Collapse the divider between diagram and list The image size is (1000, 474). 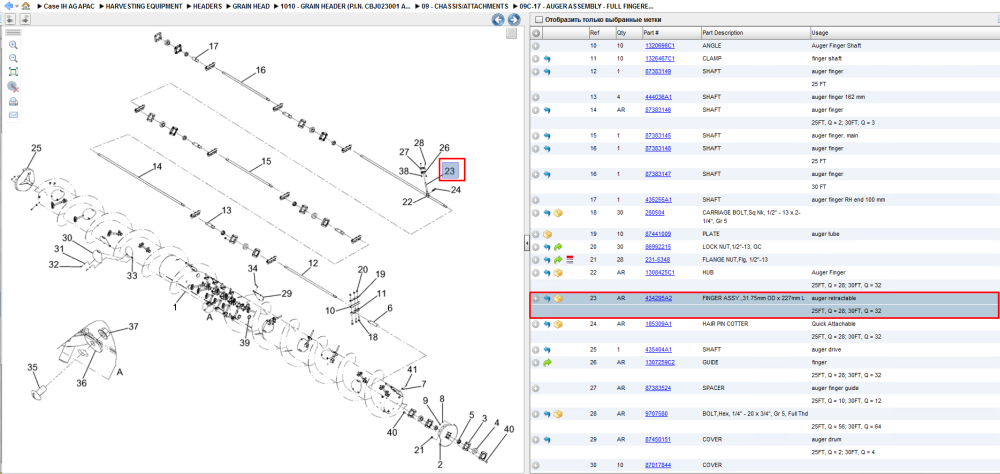[x=527, y=243]
